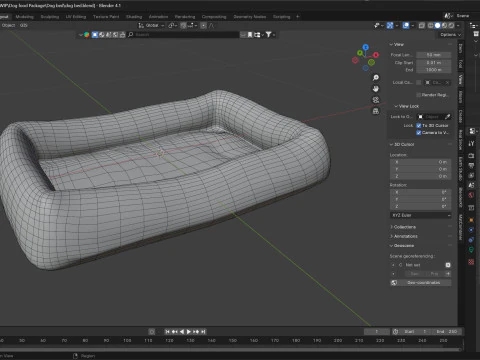
Task: Expand the Annotations panel
Action: click(404, 236)
